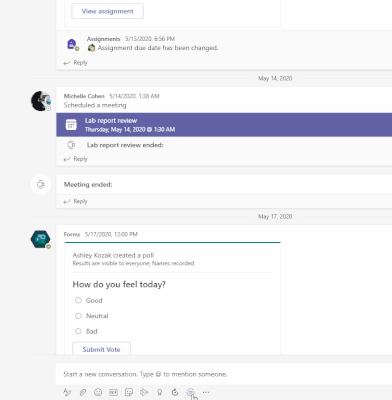Click the round Meeting ended avatar icon
Image resolution: width=392 pixels, height=400 pixels.
pyautogui.click(x=41, y=184)
